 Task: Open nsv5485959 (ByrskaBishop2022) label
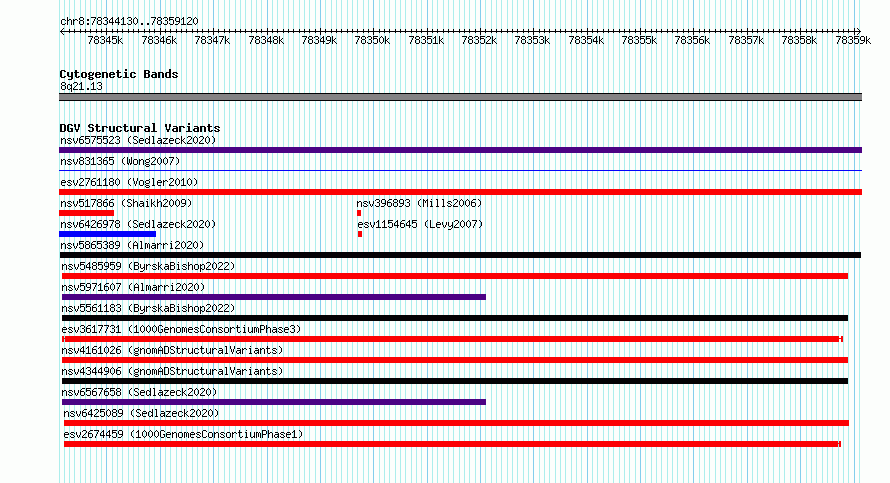point(148,266)
